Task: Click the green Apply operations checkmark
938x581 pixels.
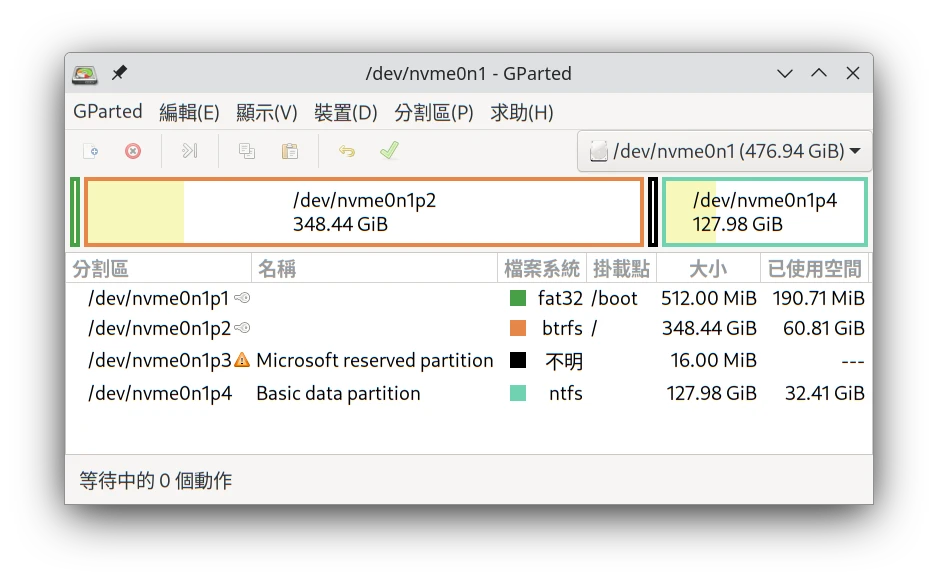Action: click(x=389, y=151)
